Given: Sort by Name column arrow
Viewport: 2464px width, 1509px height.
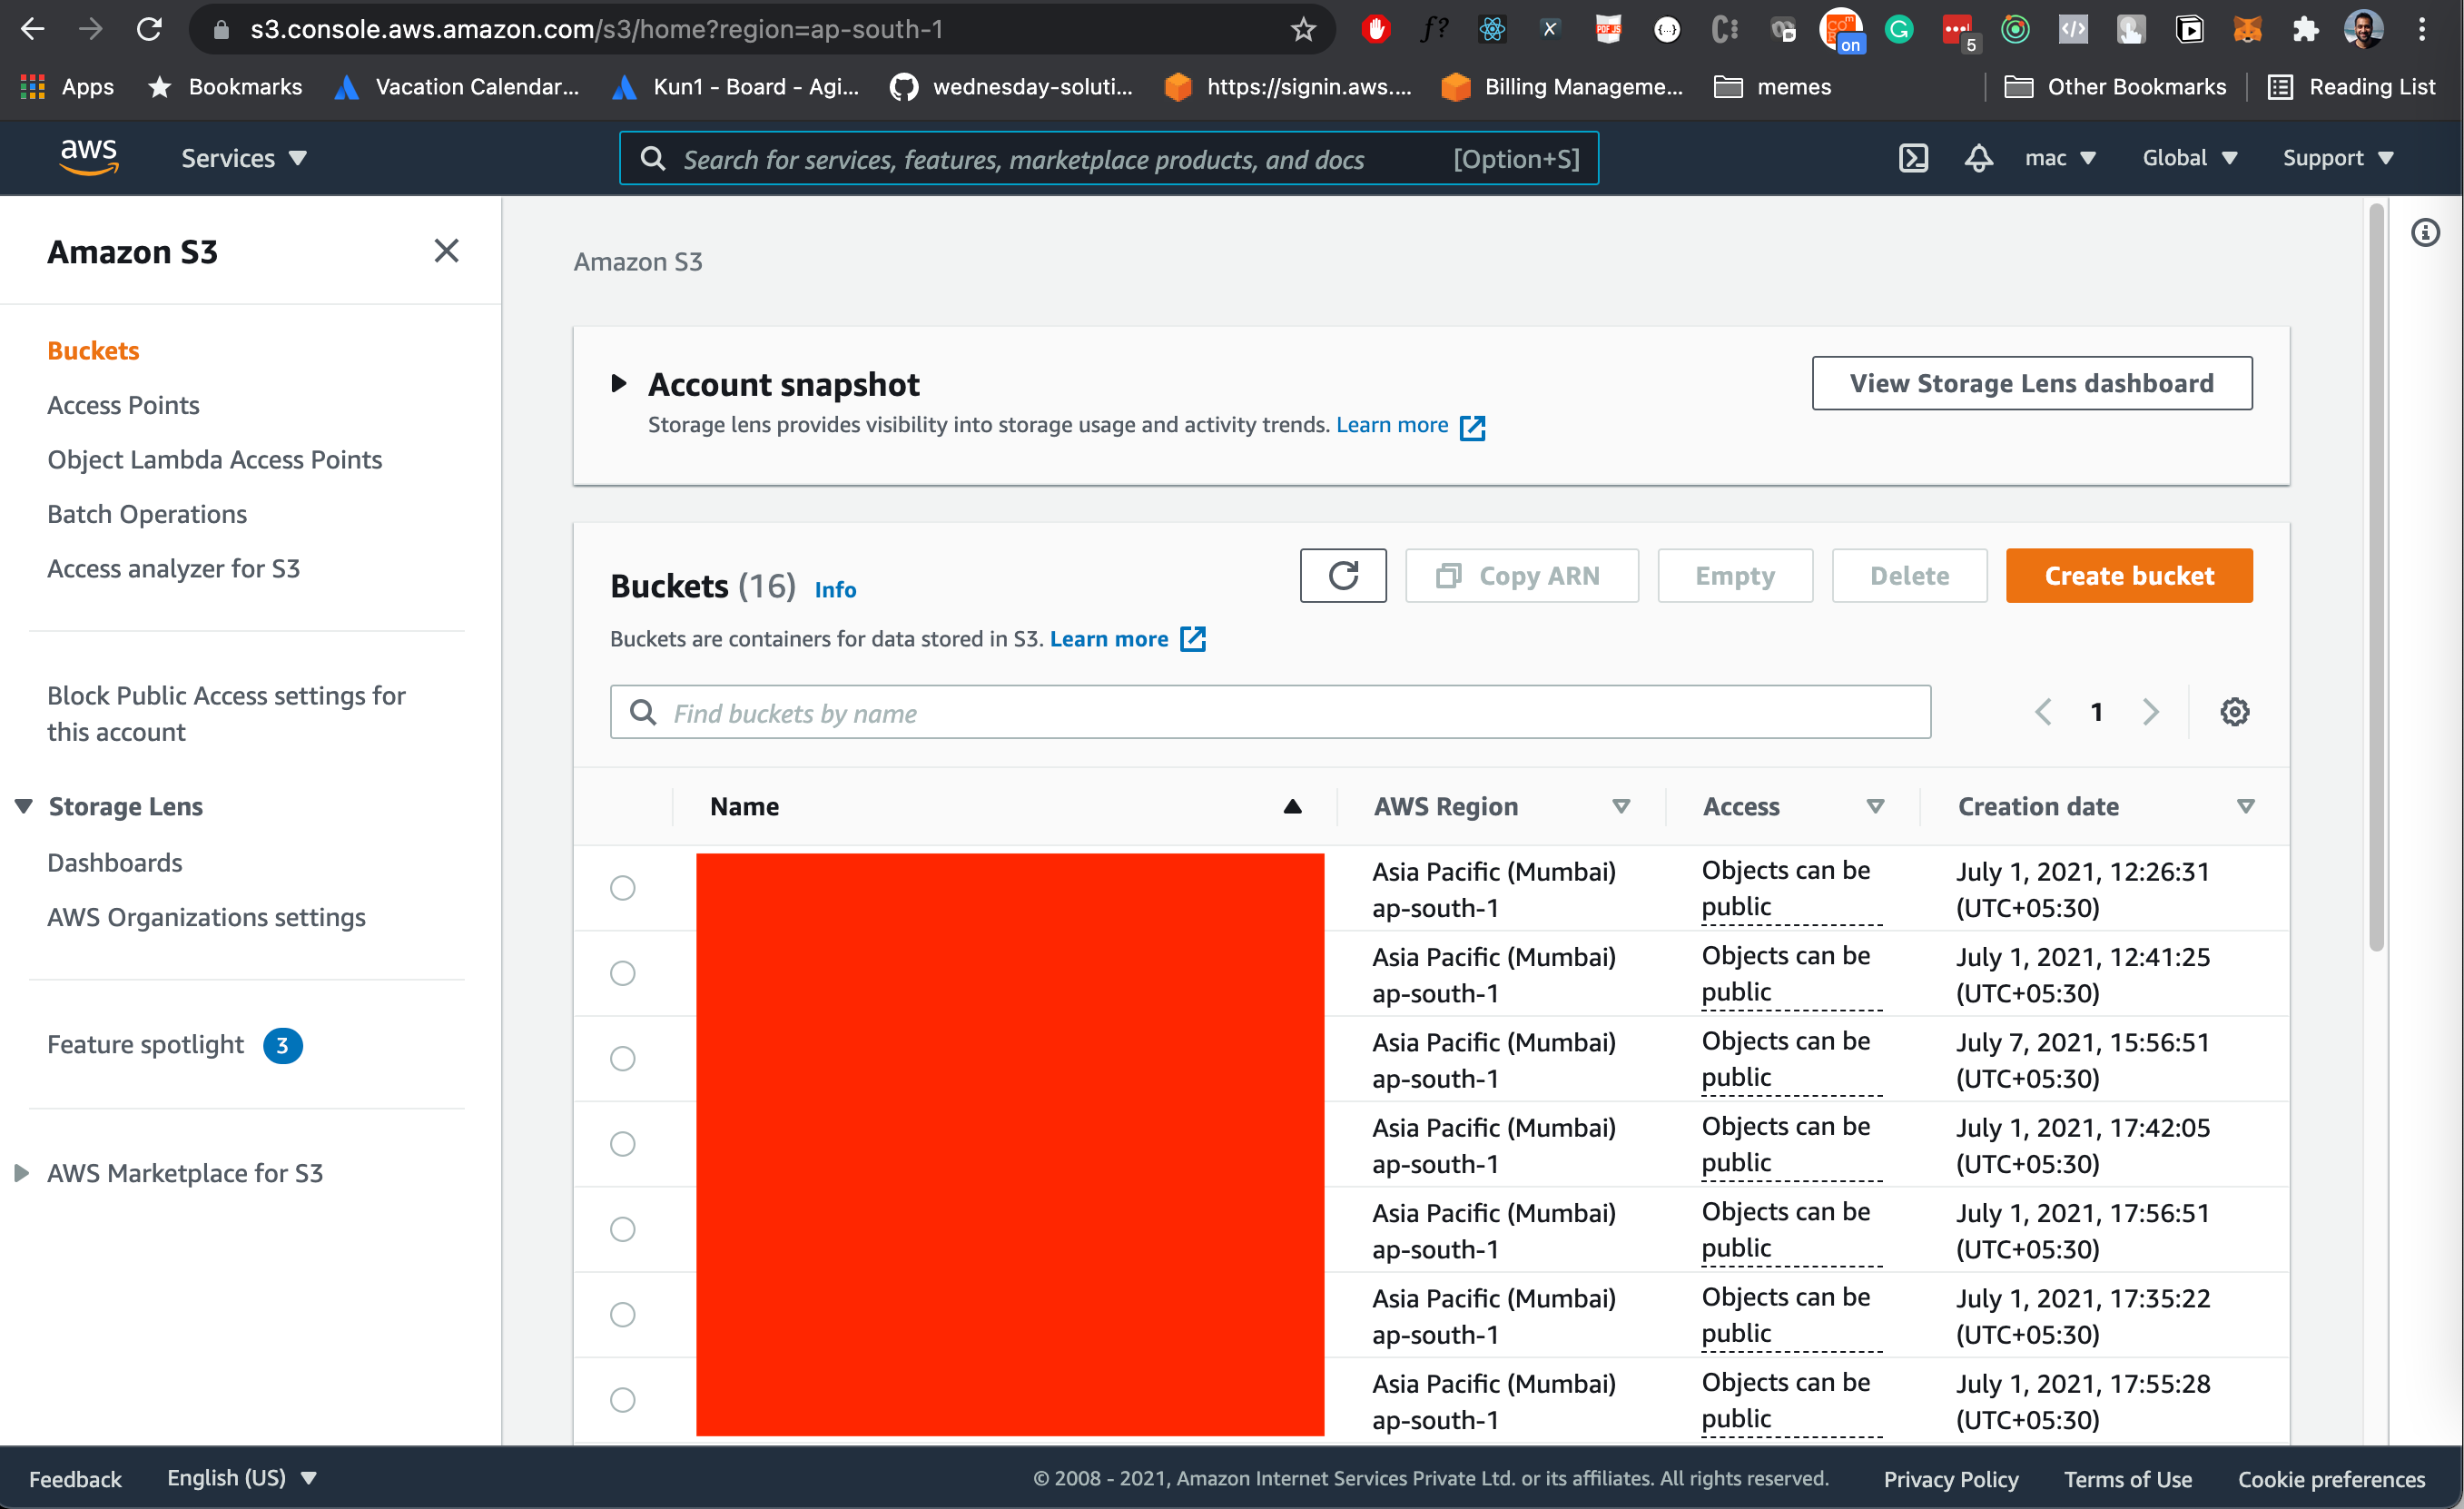Looking at the screenshot, I should click(1292, 806).
